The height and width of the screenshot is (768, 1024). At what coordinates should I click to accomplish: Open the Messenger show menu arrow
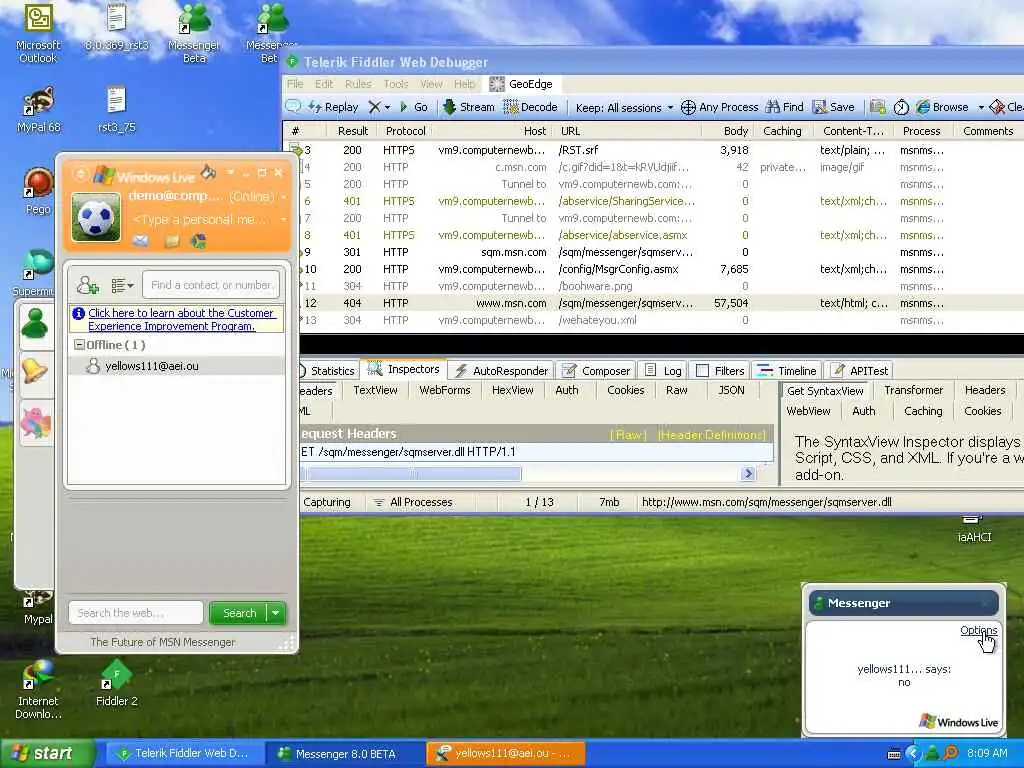point(231,172)
